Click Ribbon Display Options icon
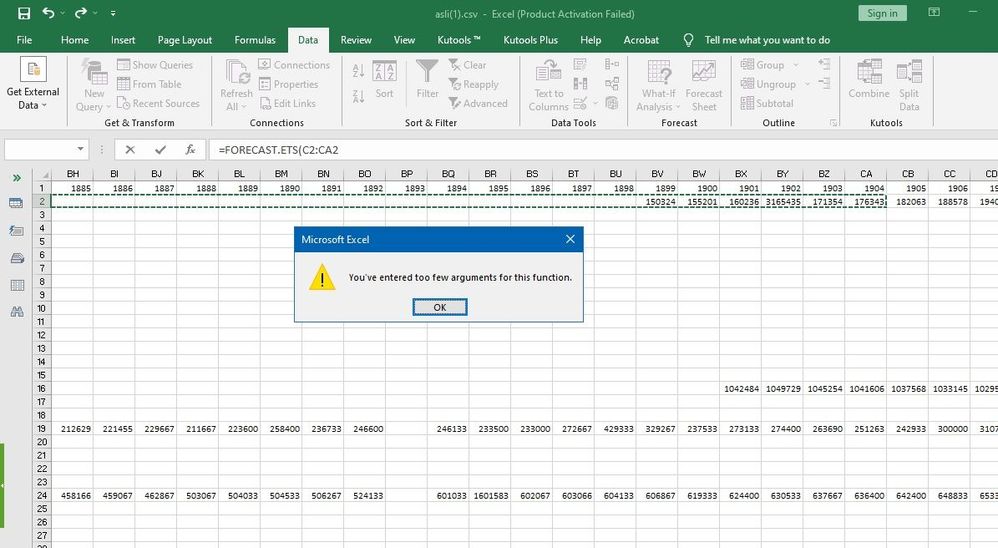Image resolution: width=998 pixels, height=548 pixels. [934, 13]
